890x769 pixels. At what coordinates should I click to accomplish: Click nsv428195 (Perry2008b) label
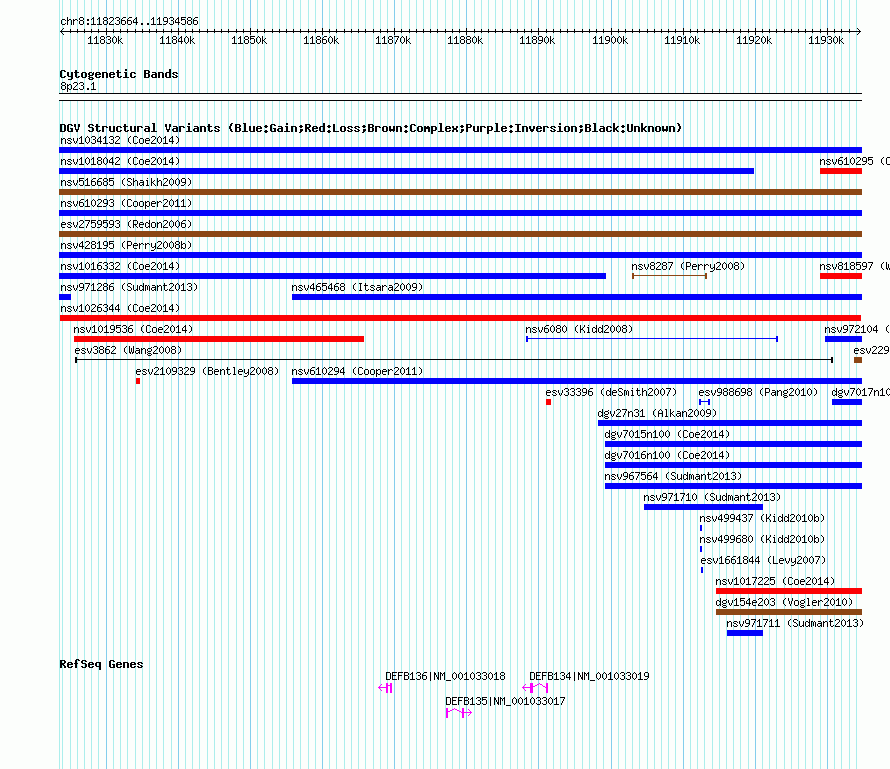click(126, 245)
